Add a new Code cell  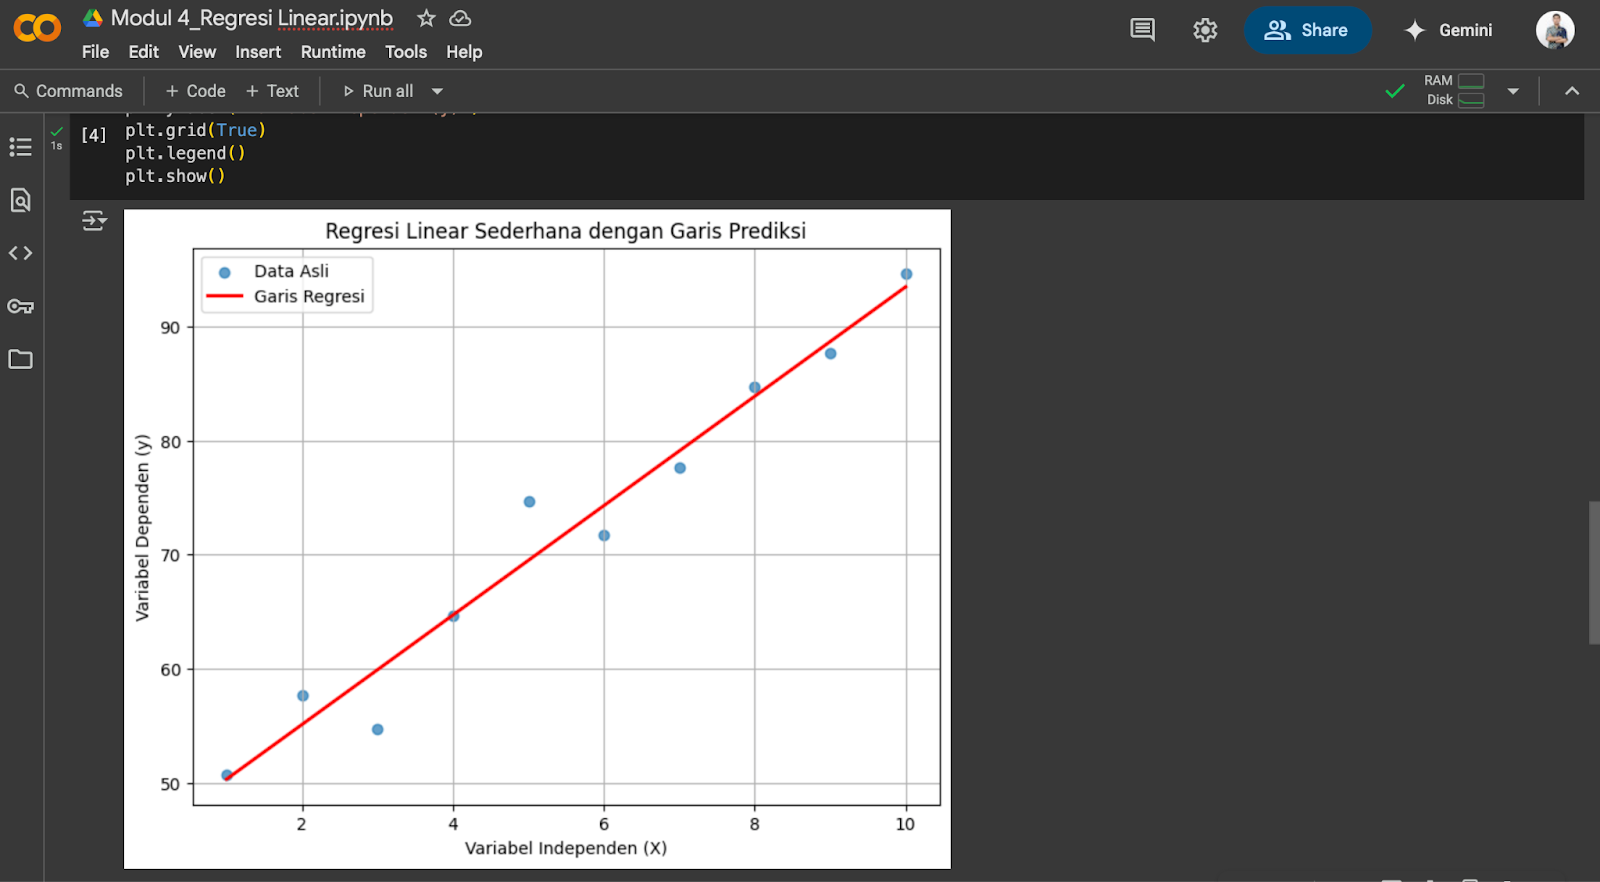pos(195,91)
